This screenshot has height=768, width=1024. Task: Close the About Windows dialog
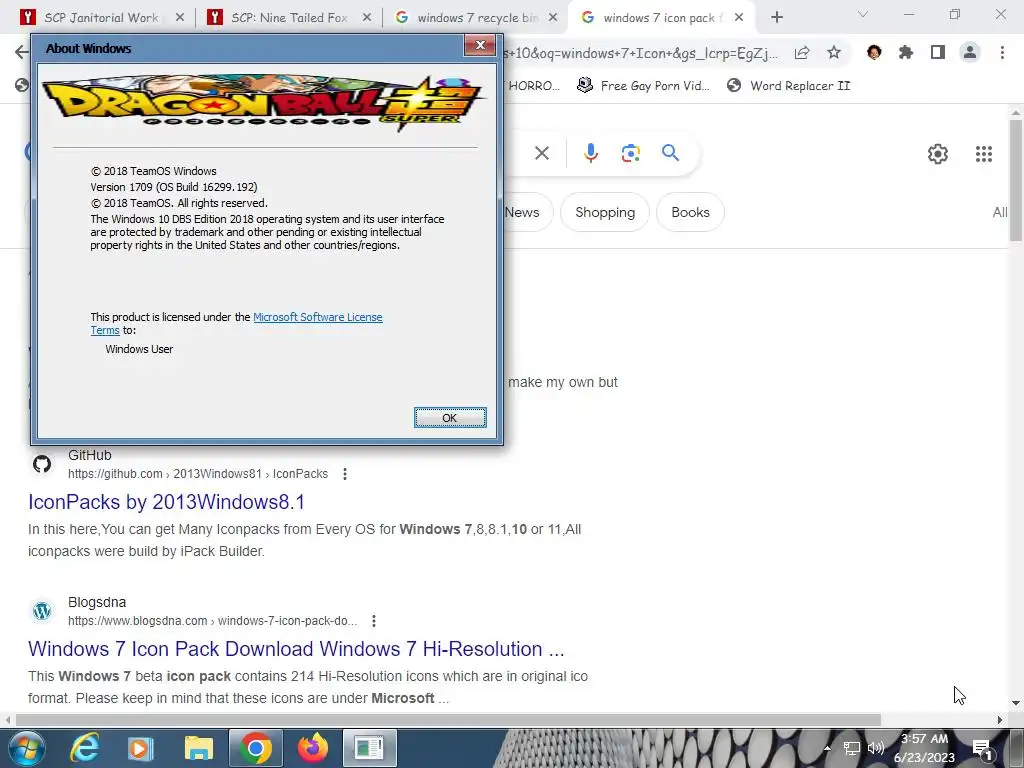click(x=480, y=45)
